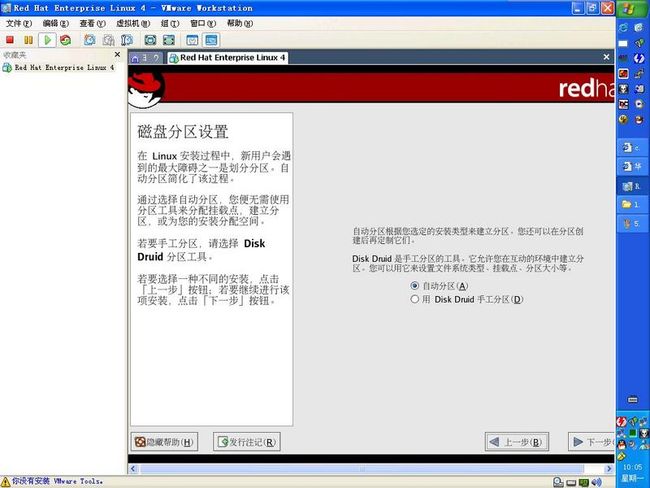Click the network adapter status icon
Screen dimensions: 650x488
pos(584,483)
